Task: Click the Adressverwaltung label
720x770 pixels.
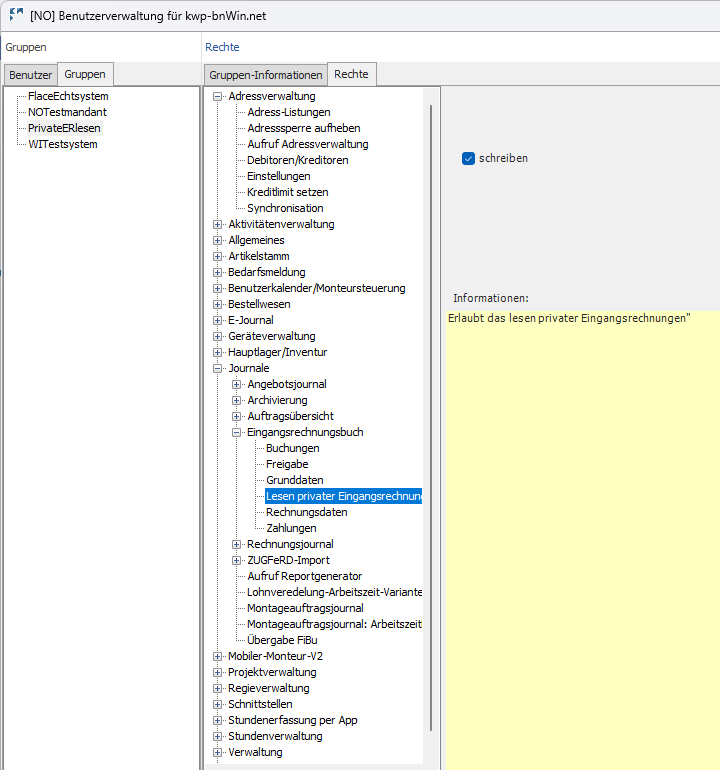Action: click(272, 96)
